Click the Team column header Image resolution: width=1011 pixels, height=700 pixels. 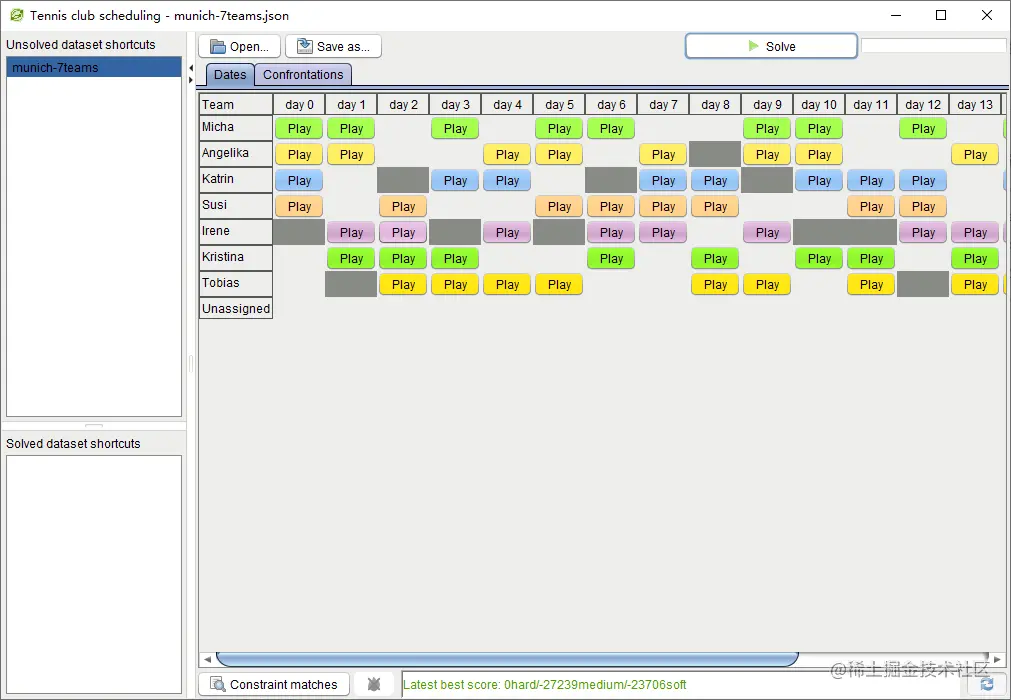click(236, 104)
